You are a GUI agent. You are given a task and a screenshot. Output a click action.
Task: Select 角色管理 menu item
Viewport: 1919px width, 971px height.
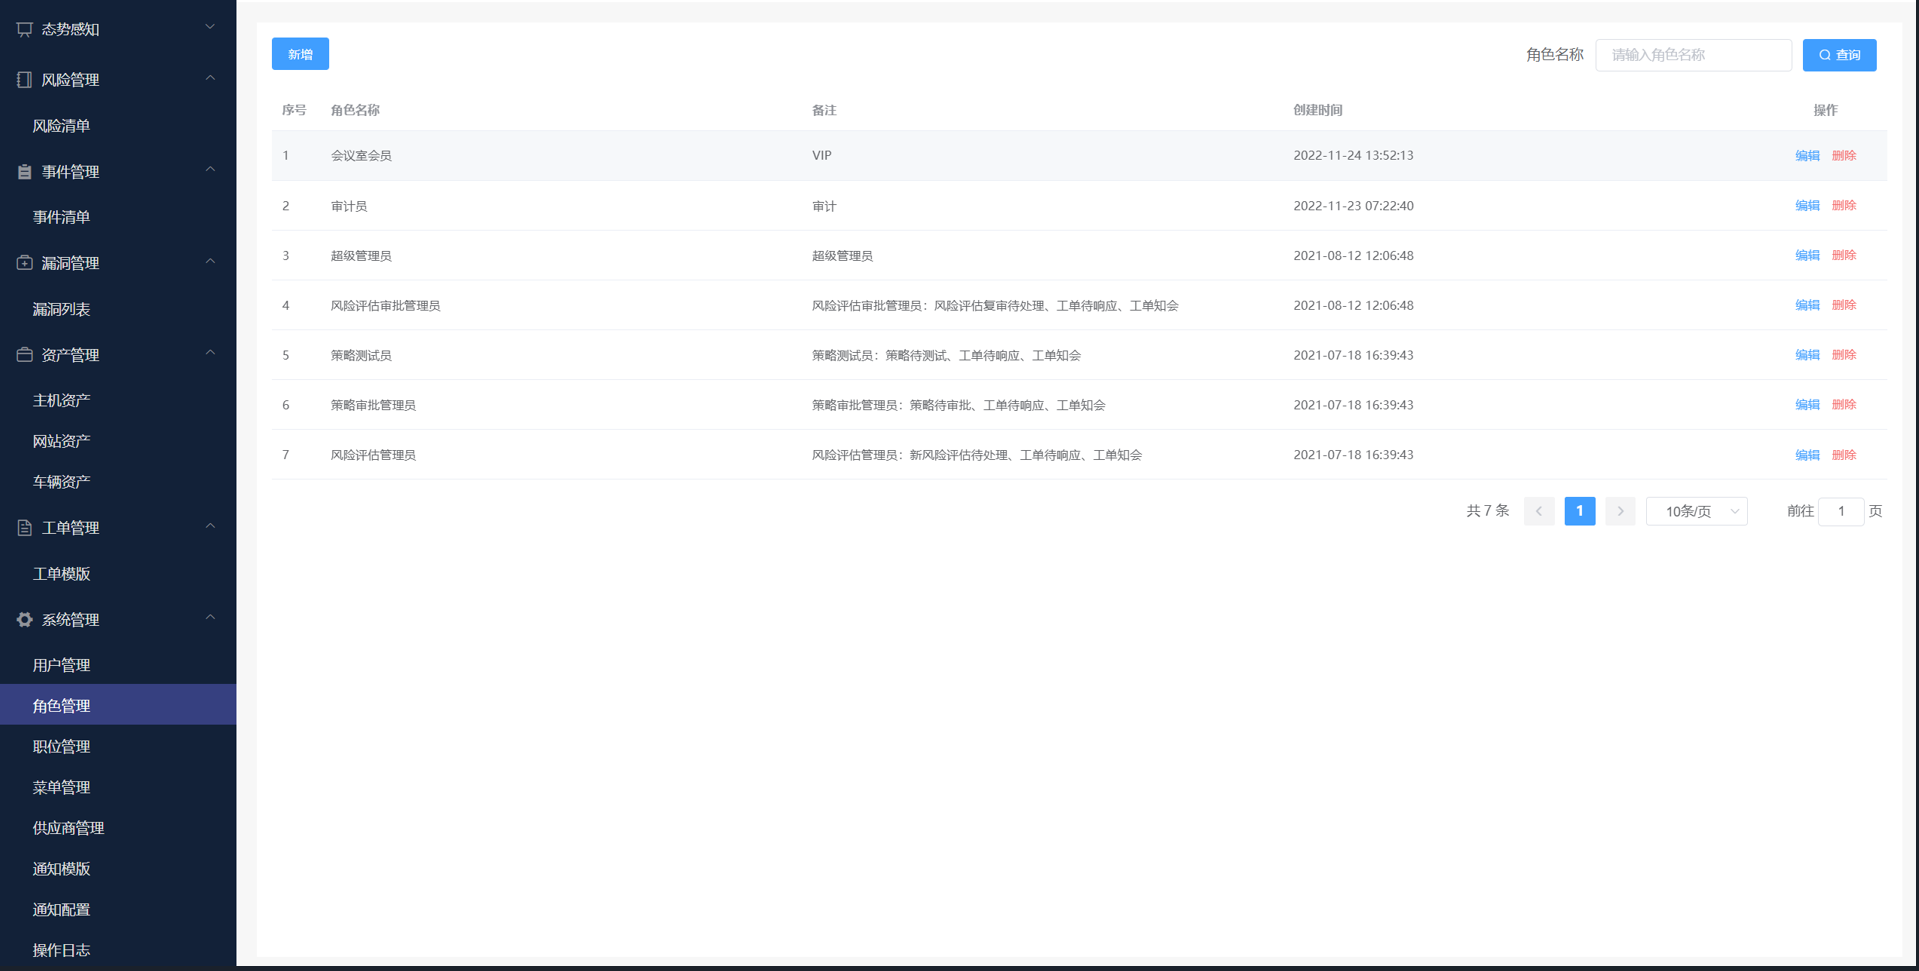click(118, 705)
